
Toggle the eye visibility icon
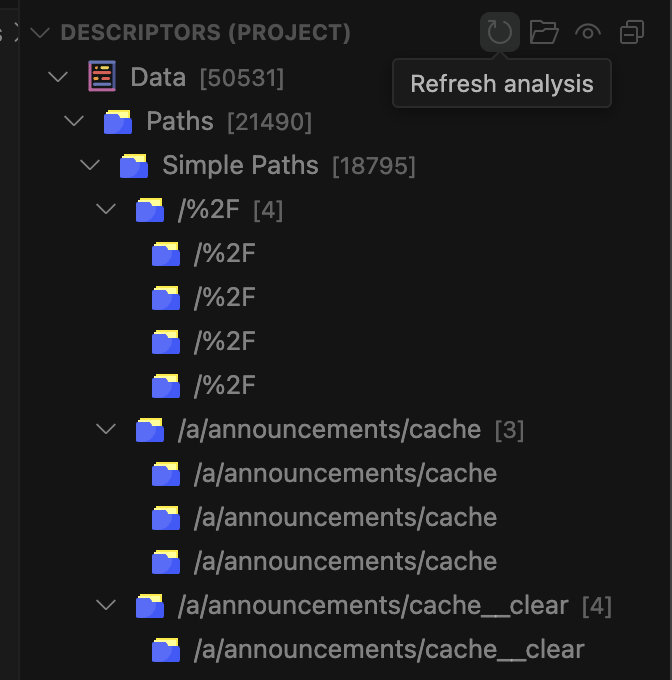pos(588,33)
